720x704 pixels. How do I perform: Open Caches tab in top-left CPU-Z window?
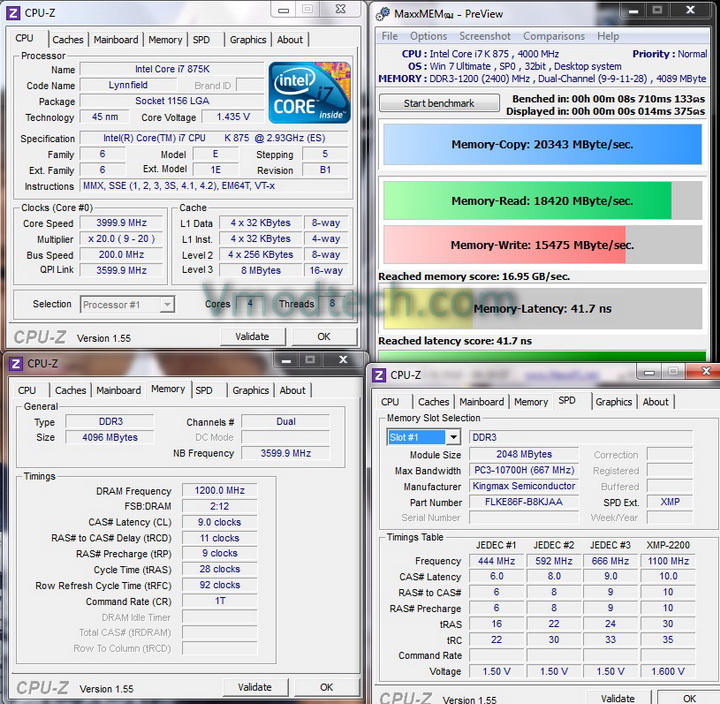click(68, 39)
